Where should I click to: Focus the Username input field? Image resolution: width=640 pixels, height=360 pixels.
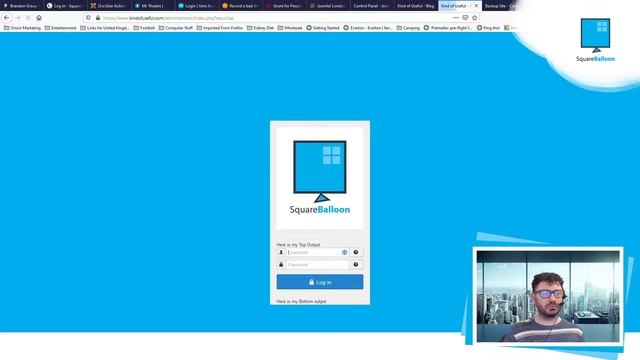pyautogui.click(x=317, y=252)
